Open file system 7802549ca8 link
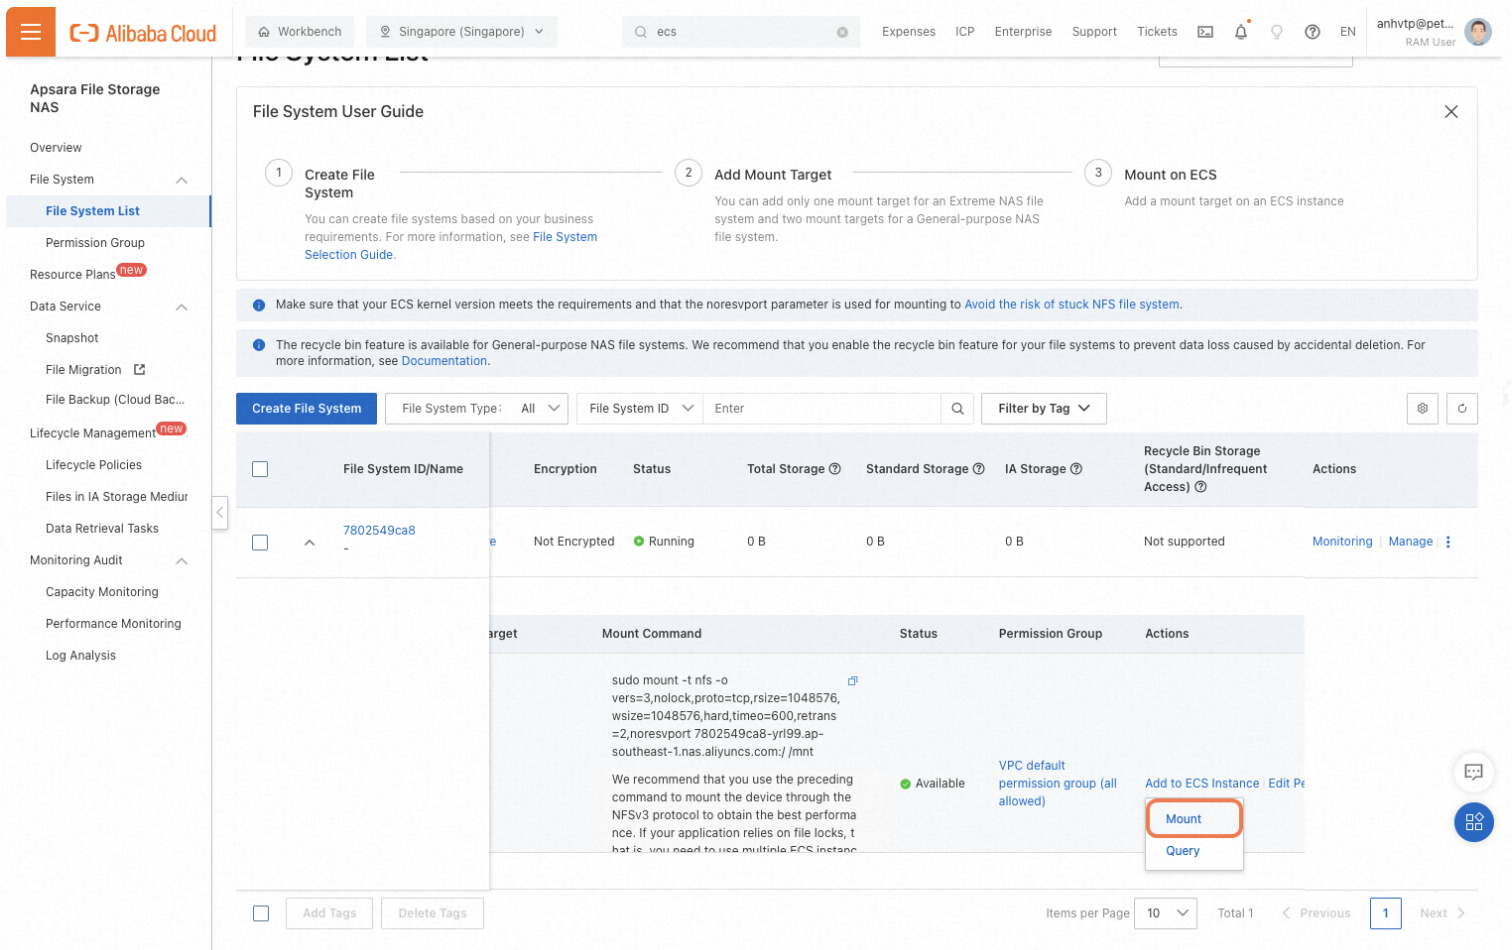1512x950 pixels. [x=379, y=530]
